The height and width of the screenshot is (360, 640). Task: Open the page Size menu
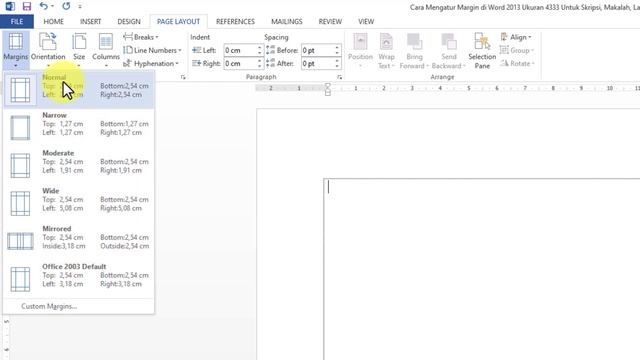[x=79, y=50]
